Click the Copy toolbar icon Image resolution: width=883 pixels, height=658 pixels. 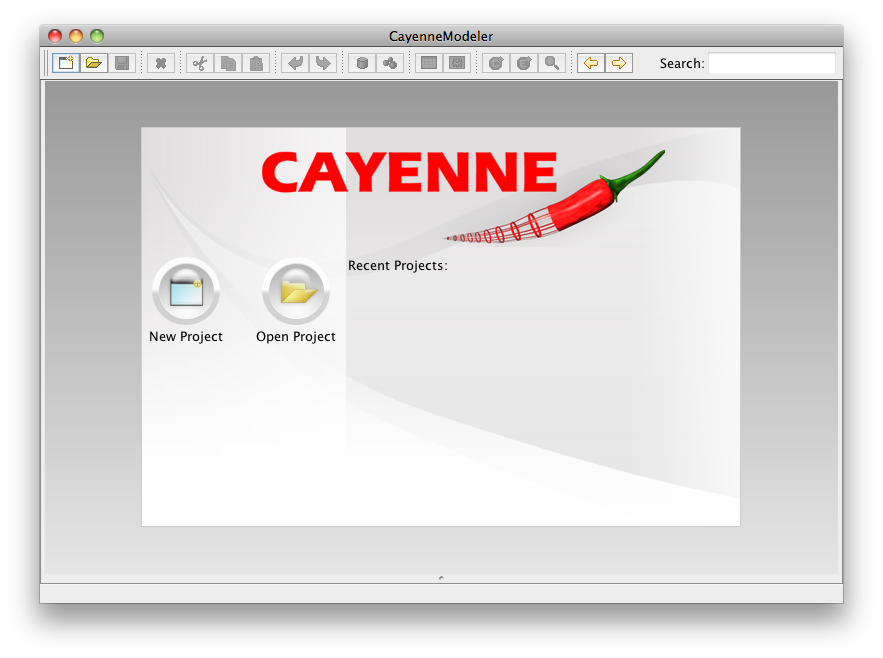click(x=228, y=63)
